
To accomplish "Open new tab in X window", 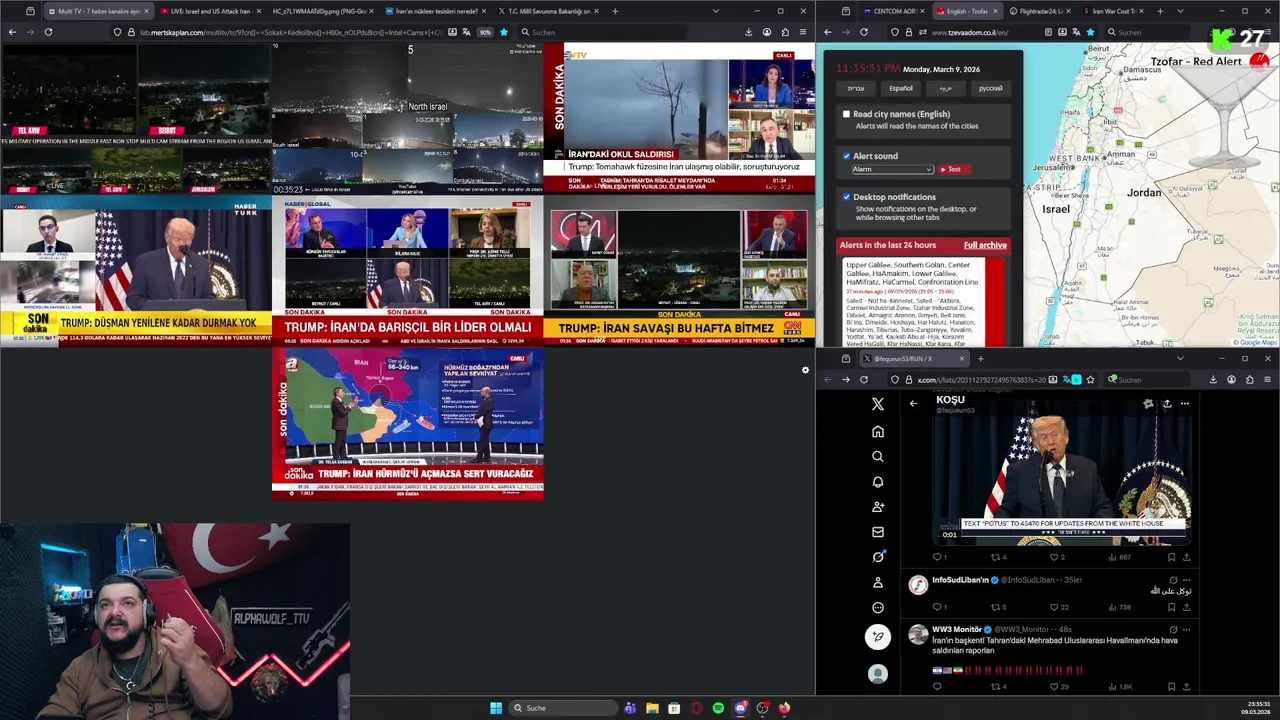I will coord(980,358).
